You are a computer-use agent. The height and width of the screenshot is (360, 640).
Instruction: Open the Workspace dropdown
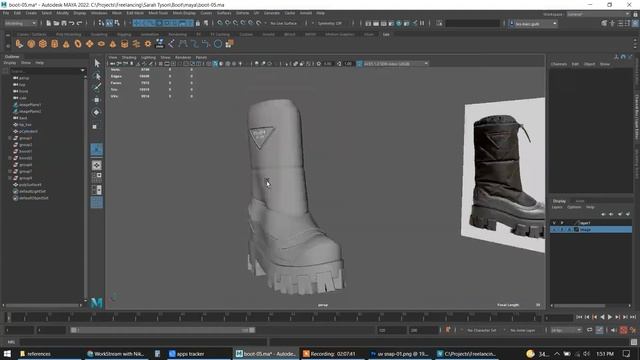coord(598,14)
